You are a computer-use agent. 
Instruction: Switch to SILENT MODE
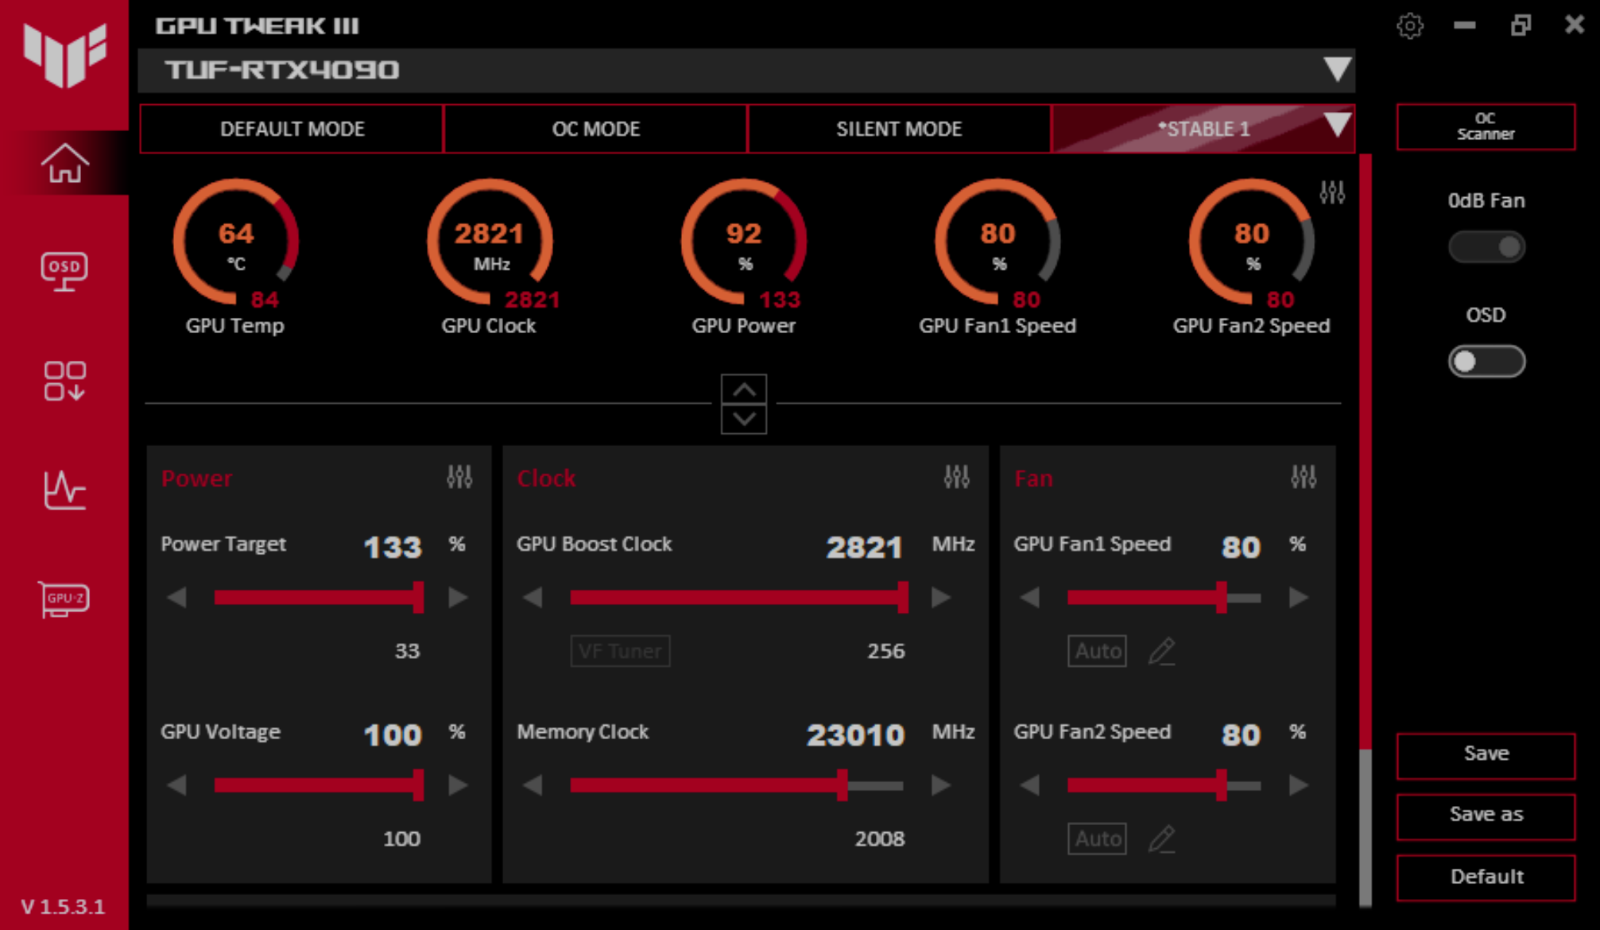click(x=899, y=129)
